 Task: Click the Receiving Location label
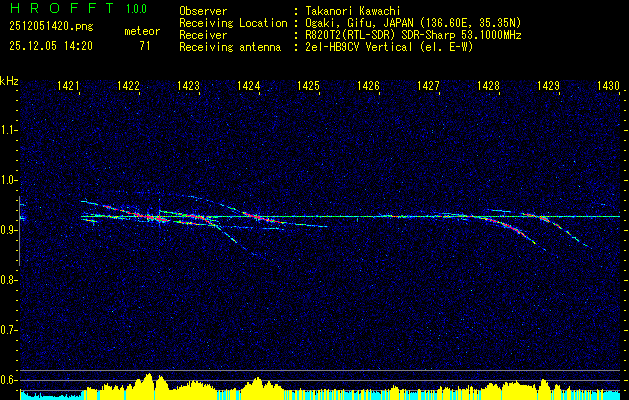(x=233, y=23)
